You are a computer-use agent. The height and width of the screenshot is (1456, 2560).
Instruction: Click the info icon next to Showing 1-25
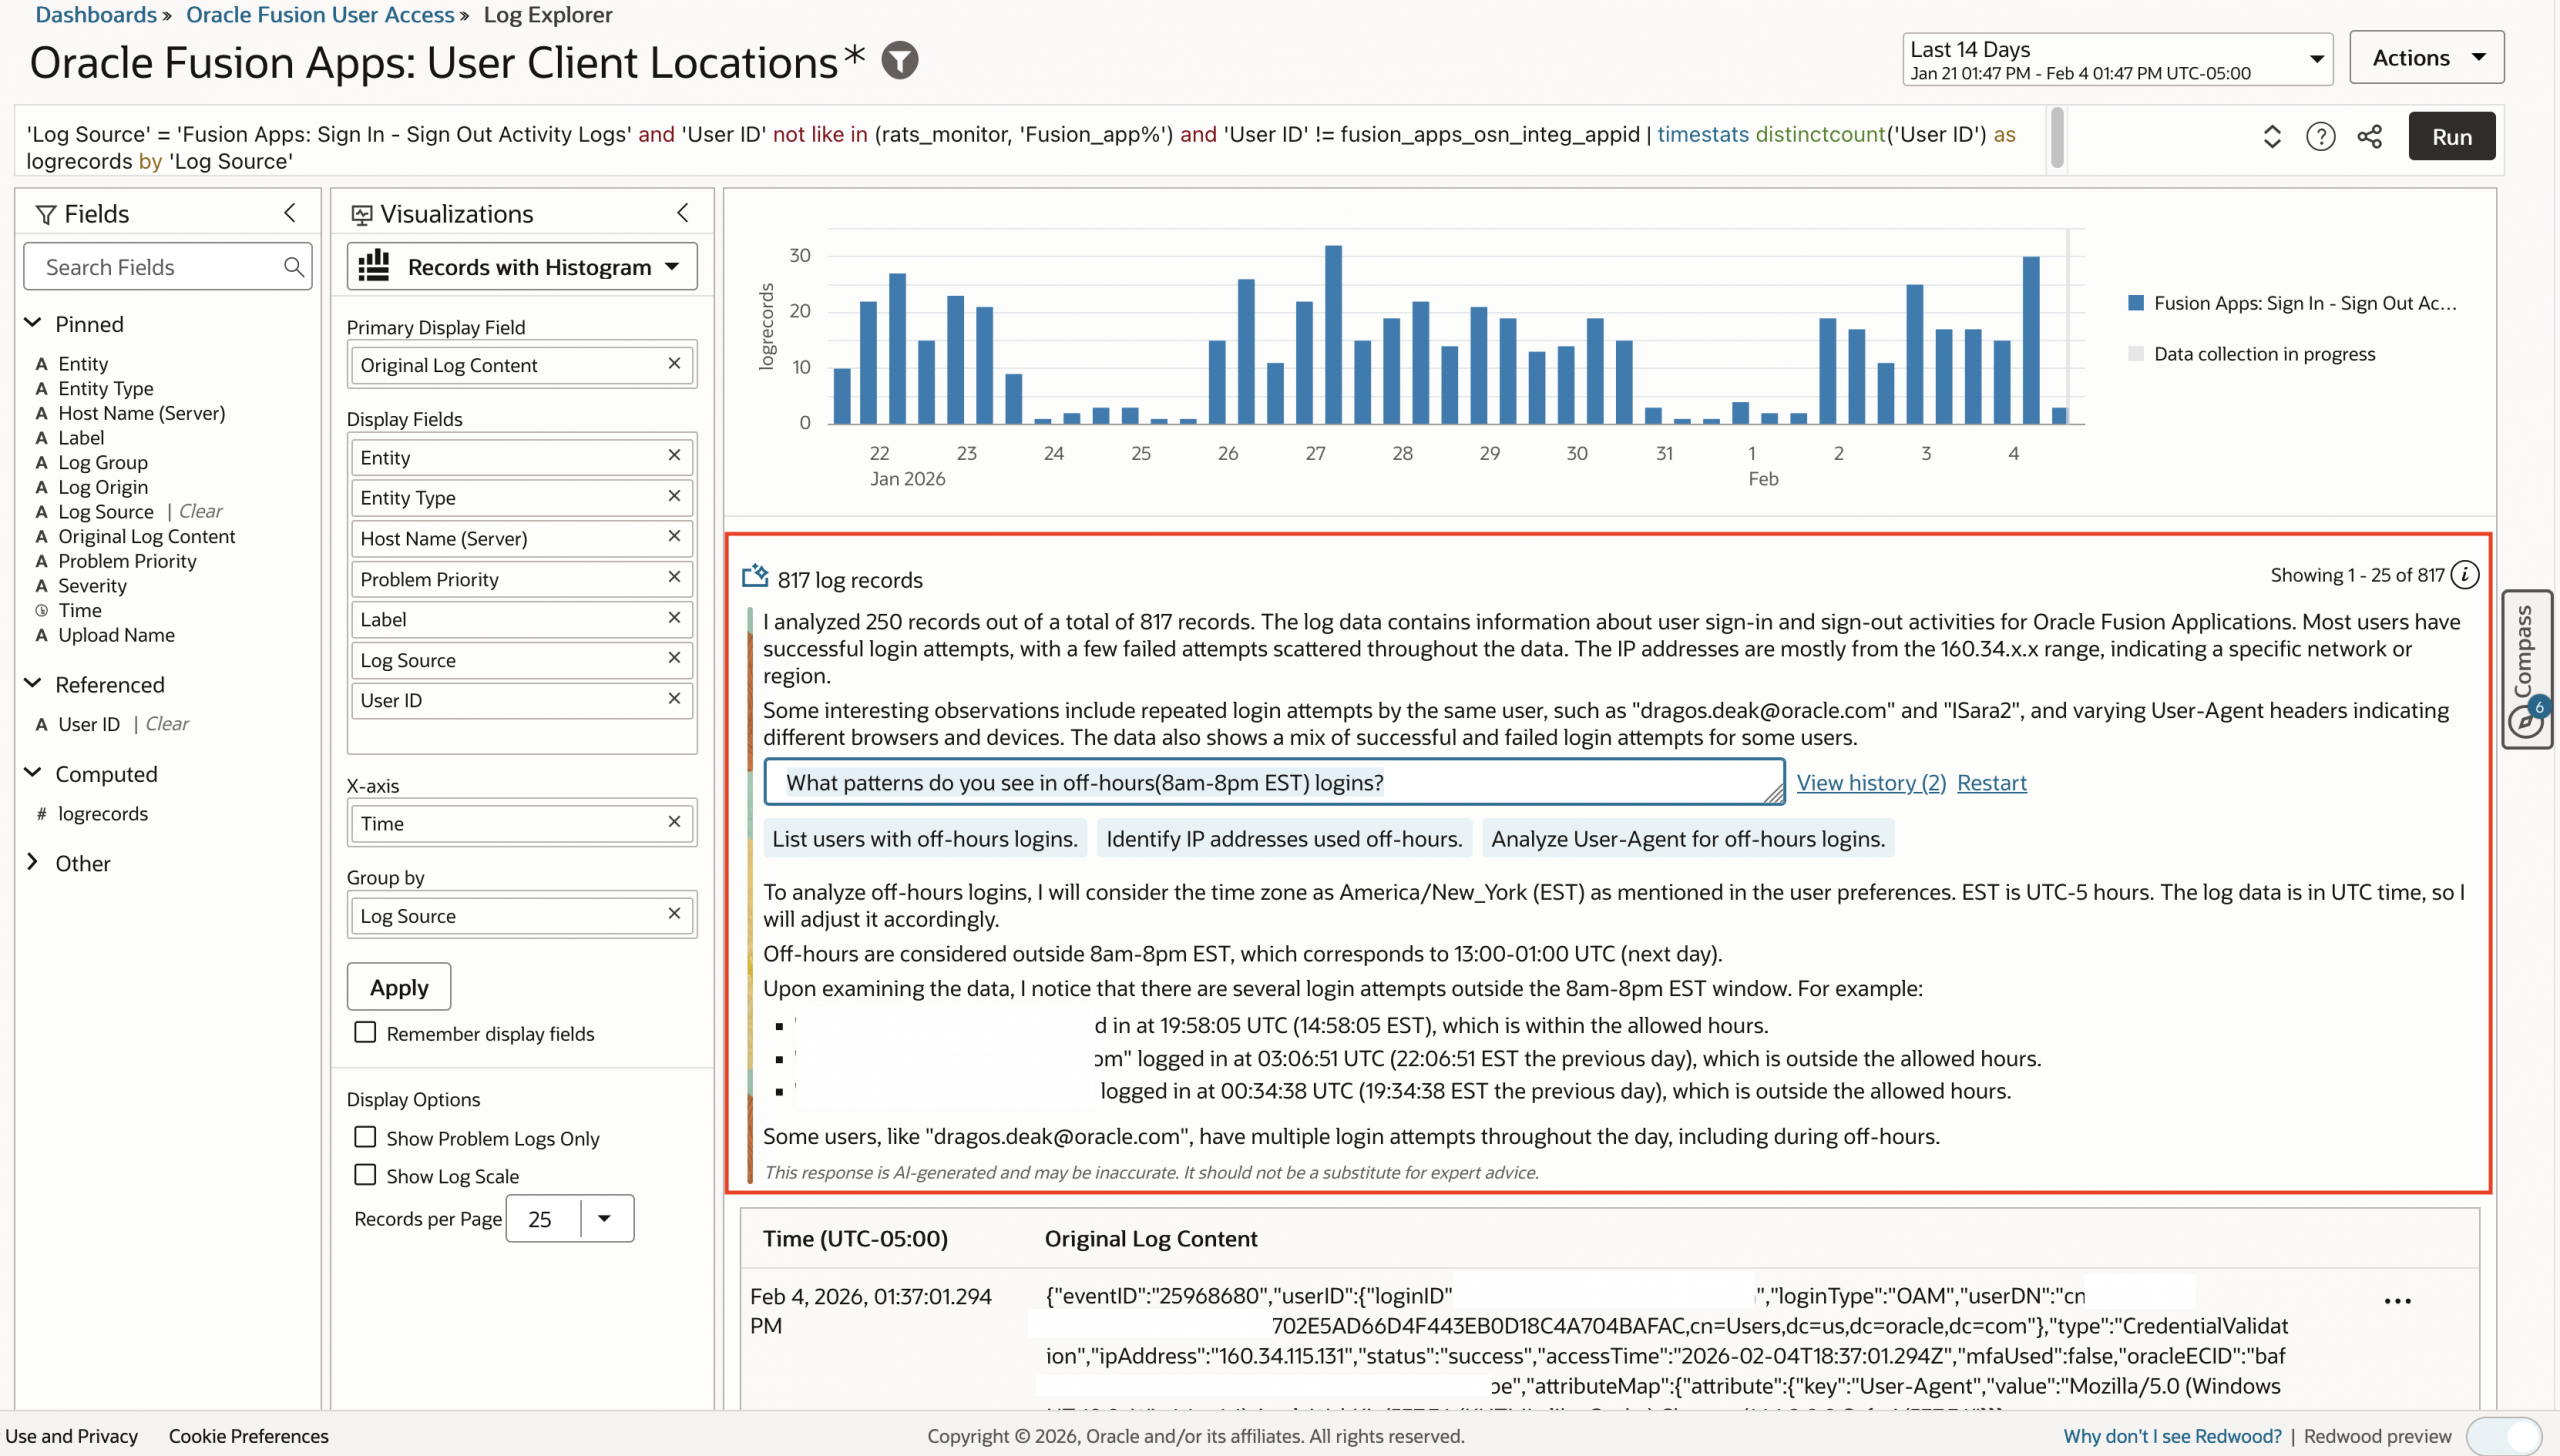tap(2466, 575)
